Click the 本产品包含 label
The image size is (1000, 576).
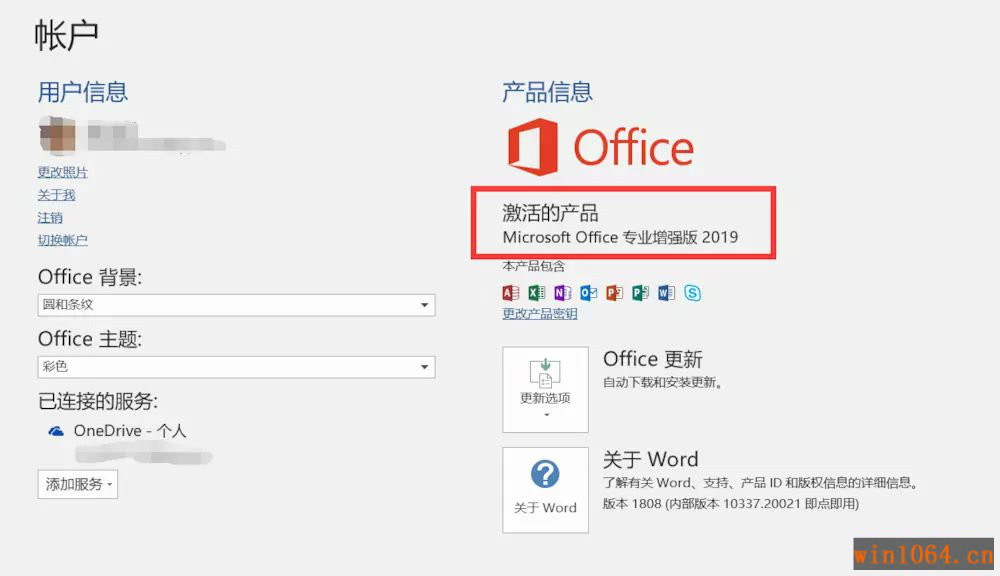point(534,266)
